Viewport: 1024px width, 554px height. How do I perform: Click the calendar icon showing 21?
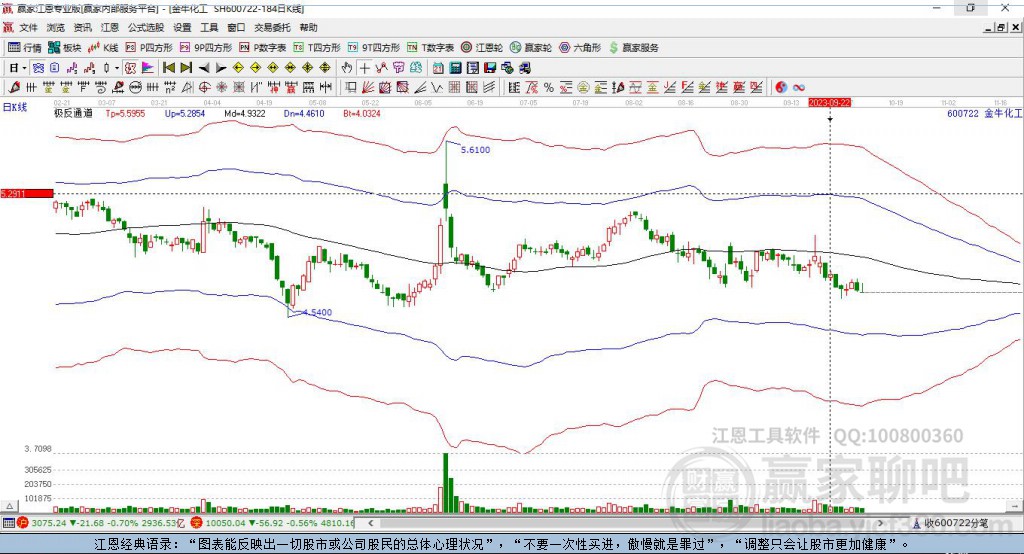coord(438,68)
